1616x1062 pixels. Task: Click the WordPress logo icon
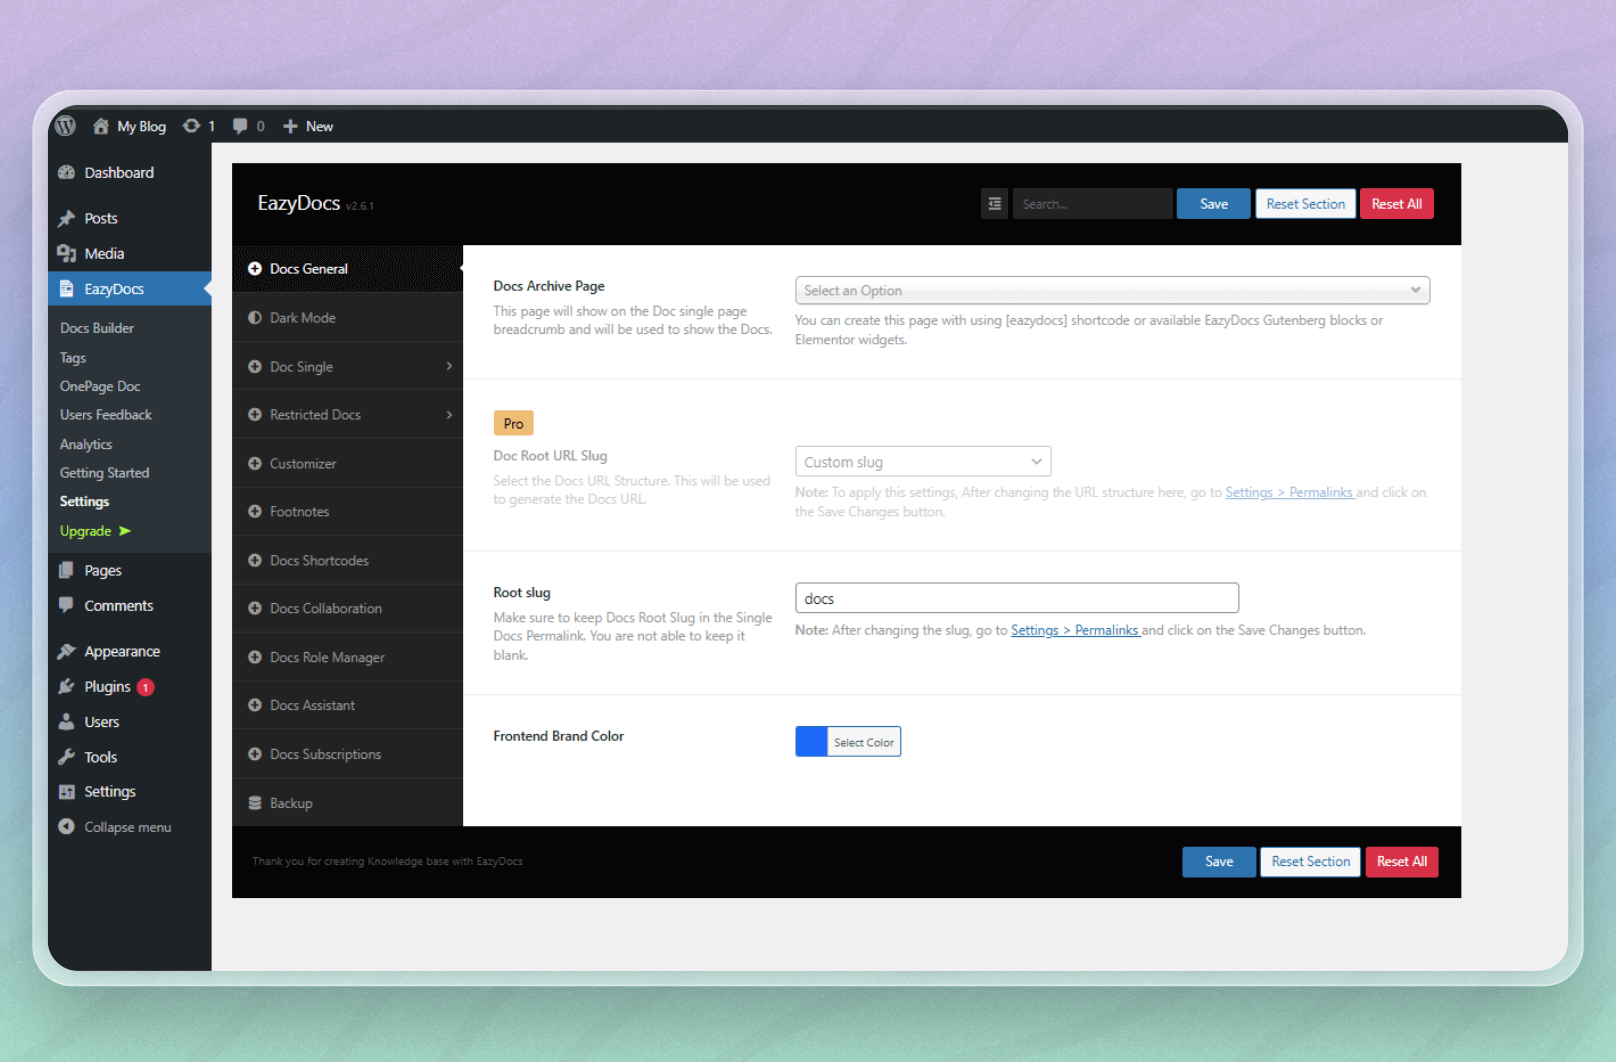pyautogui.click(x=66, y=126)
